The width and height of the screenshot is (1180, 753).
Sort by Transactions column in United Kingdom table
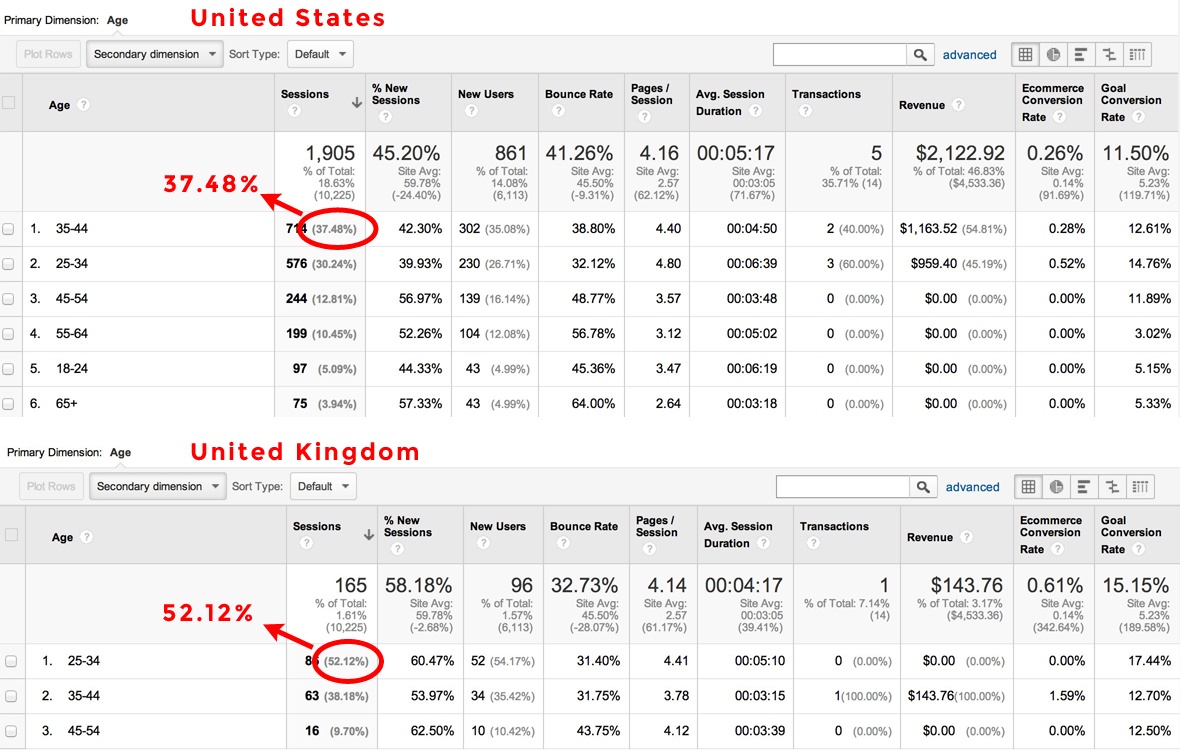(x=834, y=527)
